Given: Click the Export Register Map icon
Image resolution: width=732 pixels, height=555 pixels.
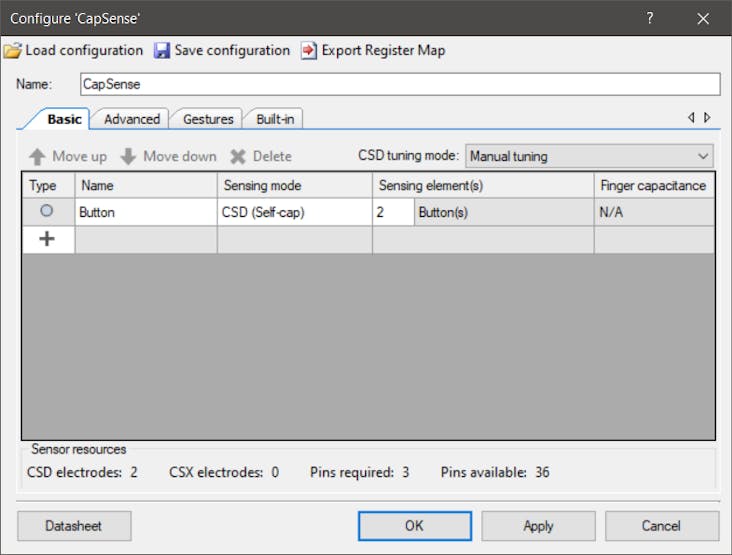Looking at the screenshot, I should coord(309,50).
